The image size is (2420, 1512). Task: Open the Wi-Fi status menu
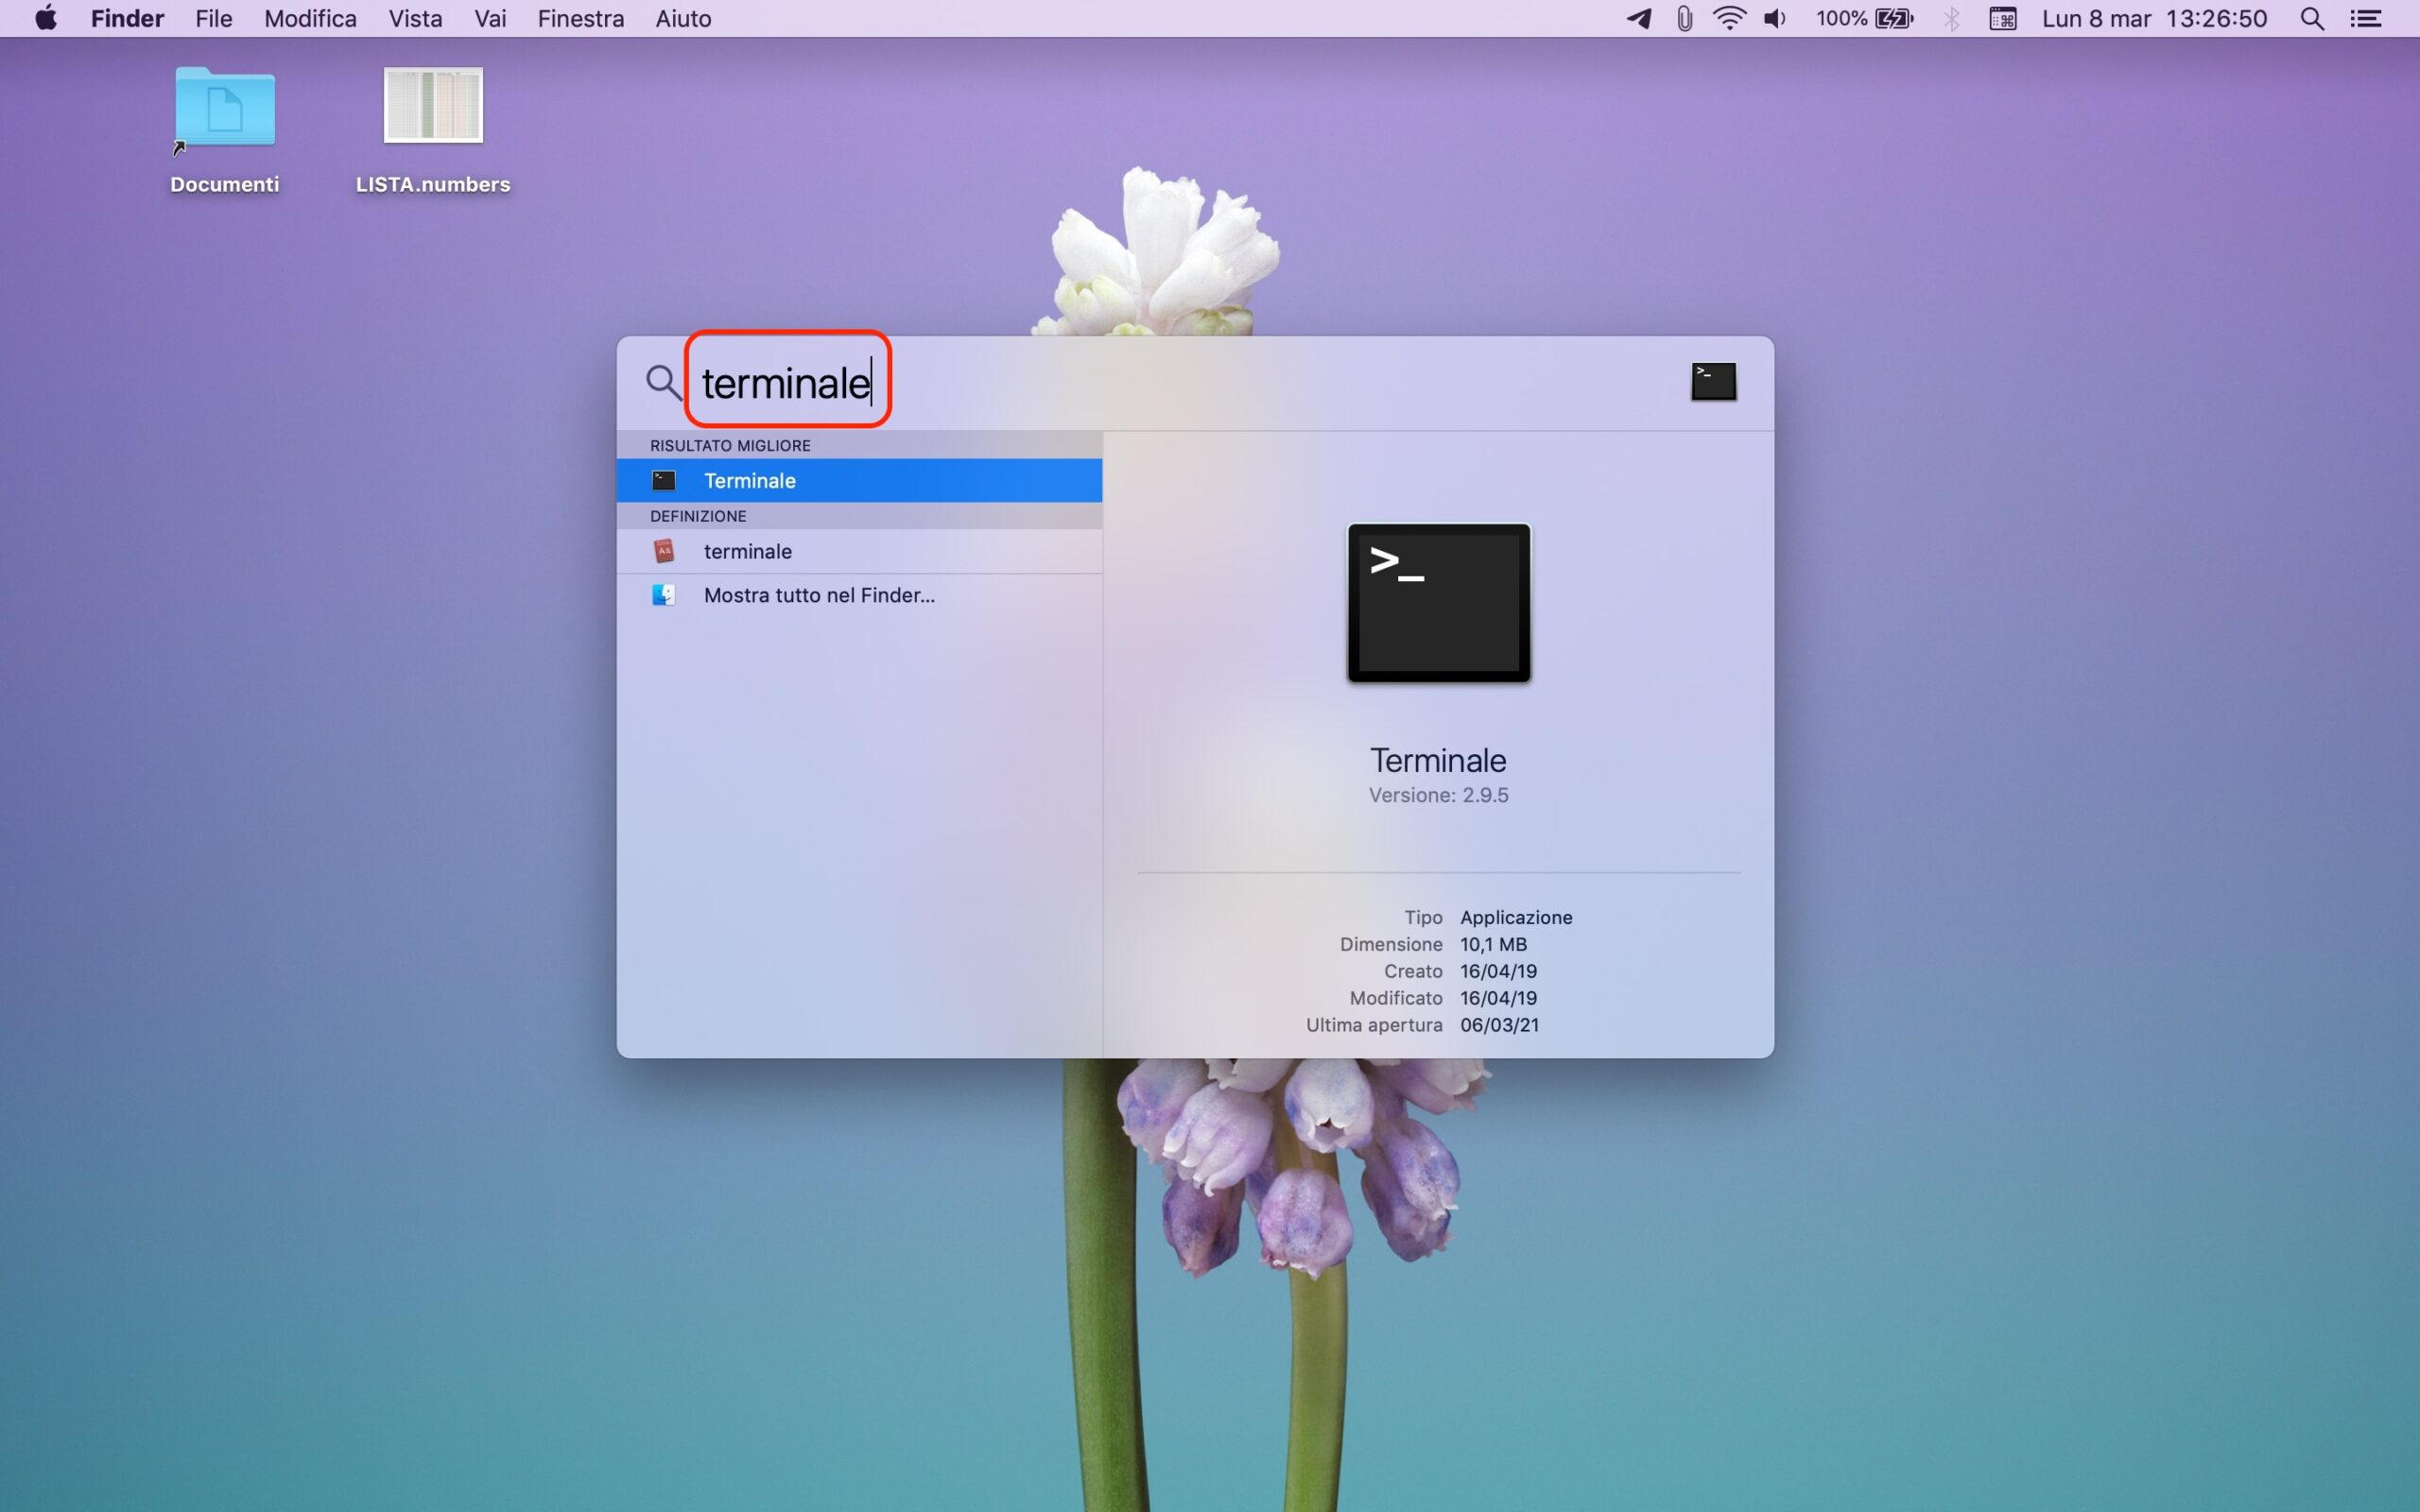1729,19
